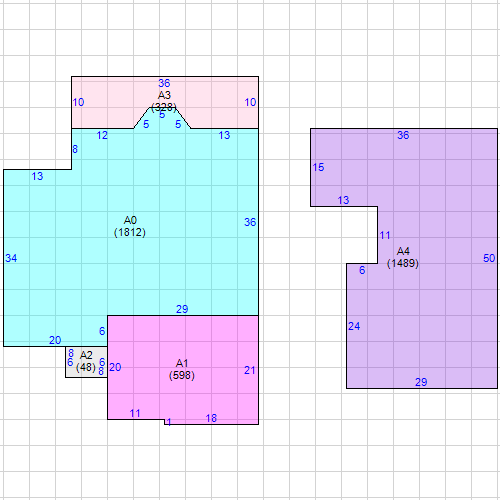Click the 50 dimension on A4's wall

click(489, 258)
